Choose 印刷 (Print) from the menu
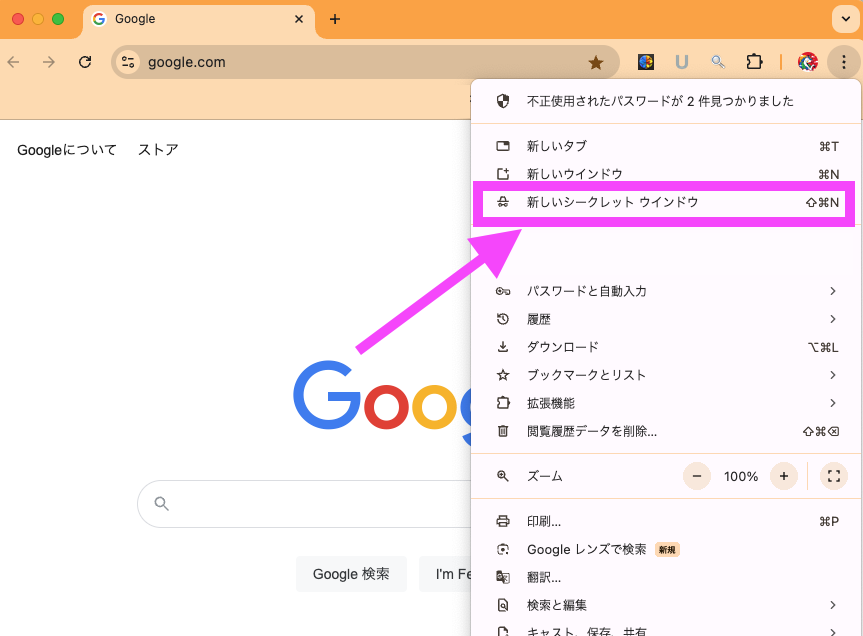This screenshot has height=636, width=863. point(665,521)
